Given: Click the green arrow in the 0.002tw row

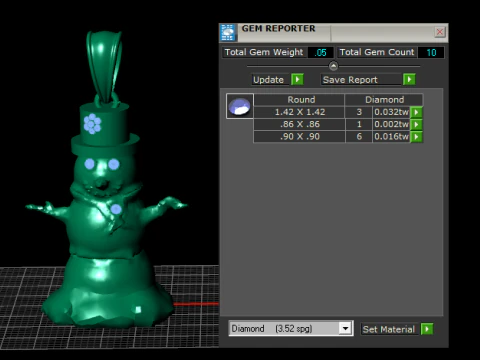Looking at the screenshot, I should click(416, 124).
